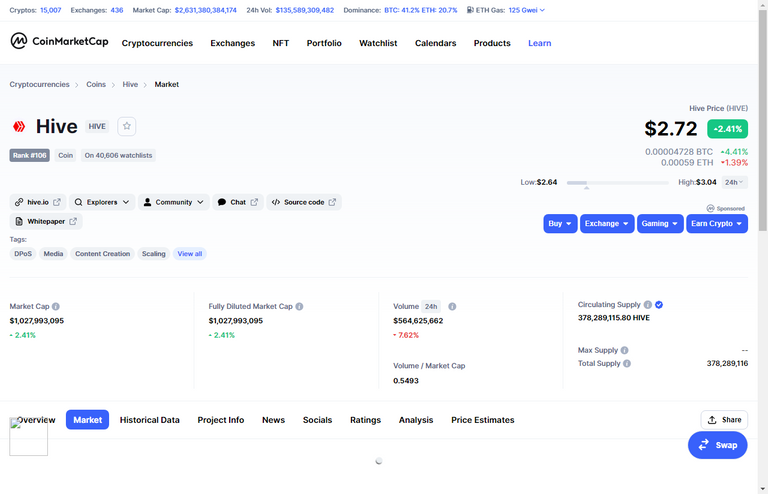Open the Exchange dropdown button
The width and height of the screenshot is (768, 494).
coord(607,224)
